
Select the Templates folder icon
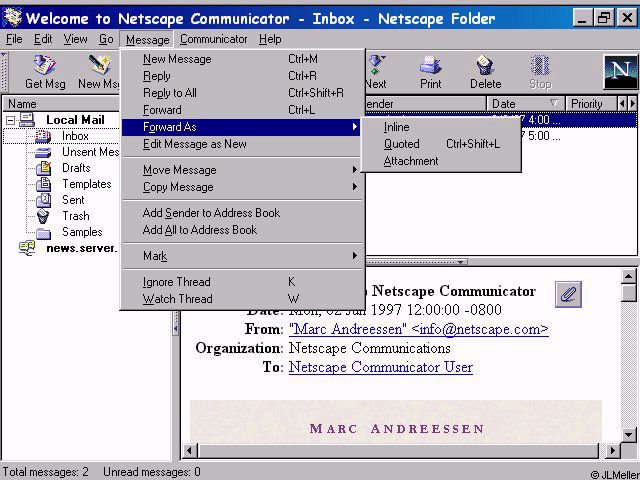click(43, 184)
